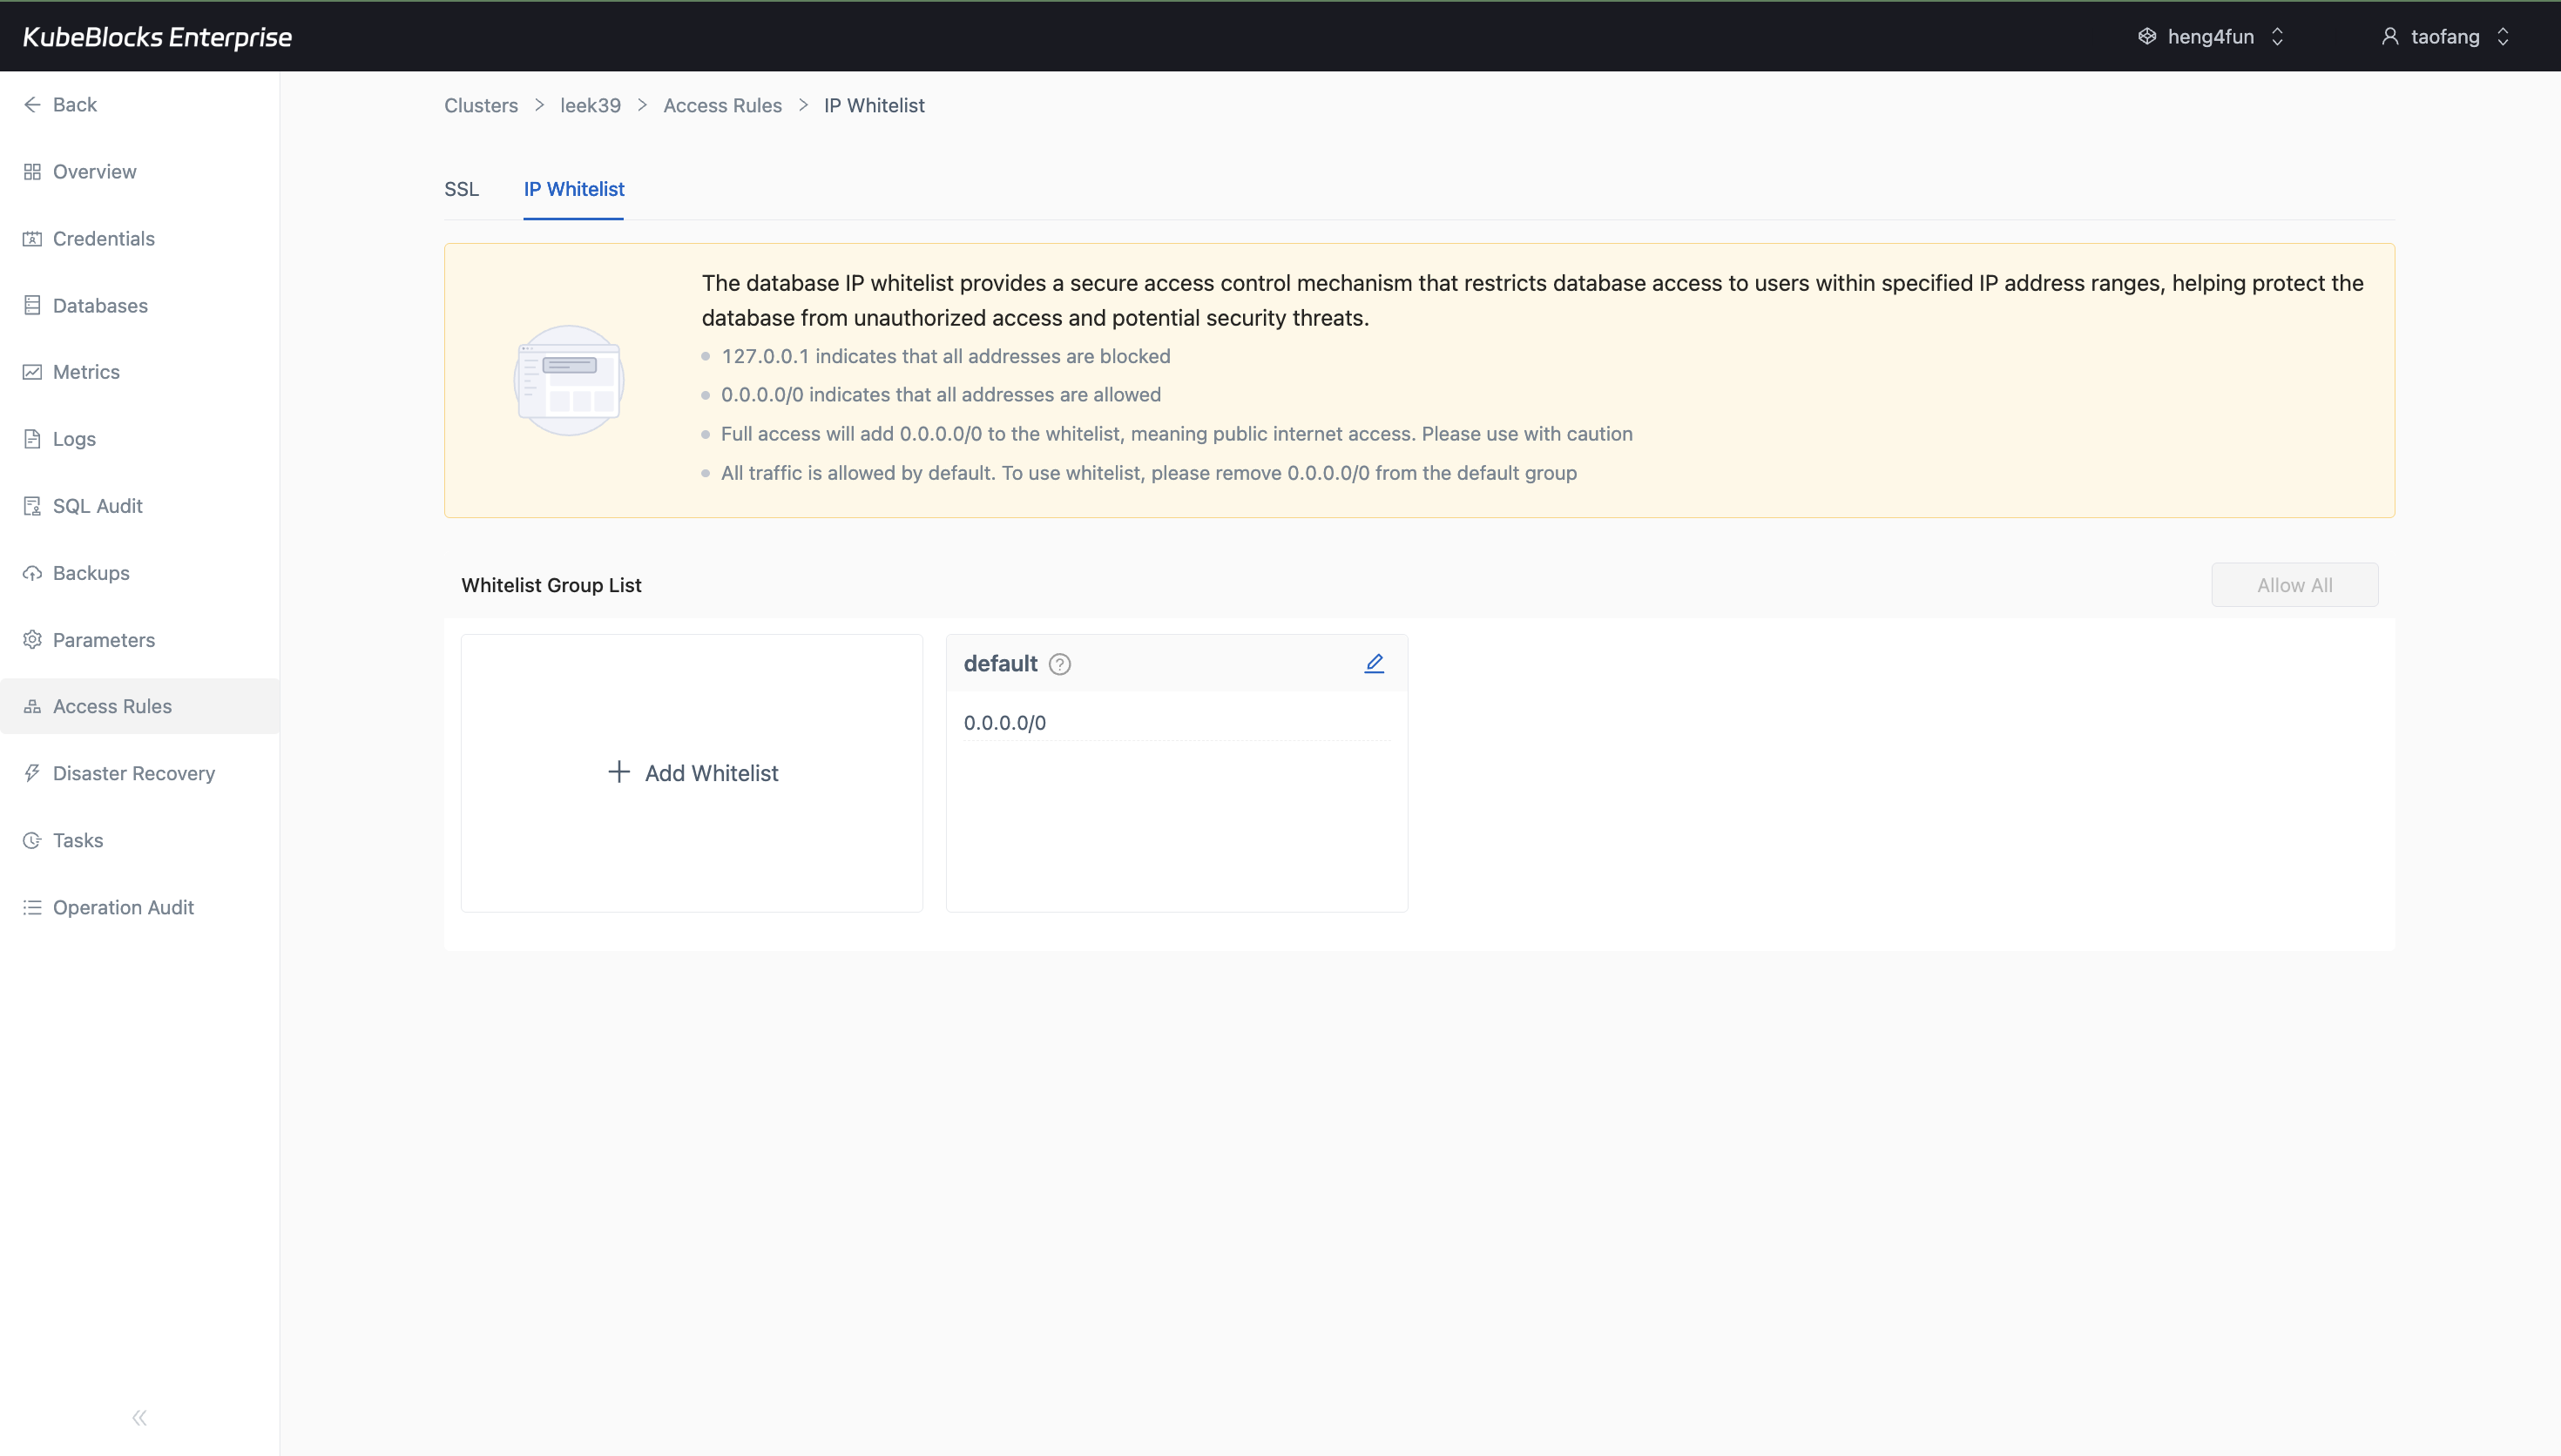The height and width of the screenshot is (1456, 2561).
Task: Open the heng4fun workspace selector
Action: [2210, 36]
